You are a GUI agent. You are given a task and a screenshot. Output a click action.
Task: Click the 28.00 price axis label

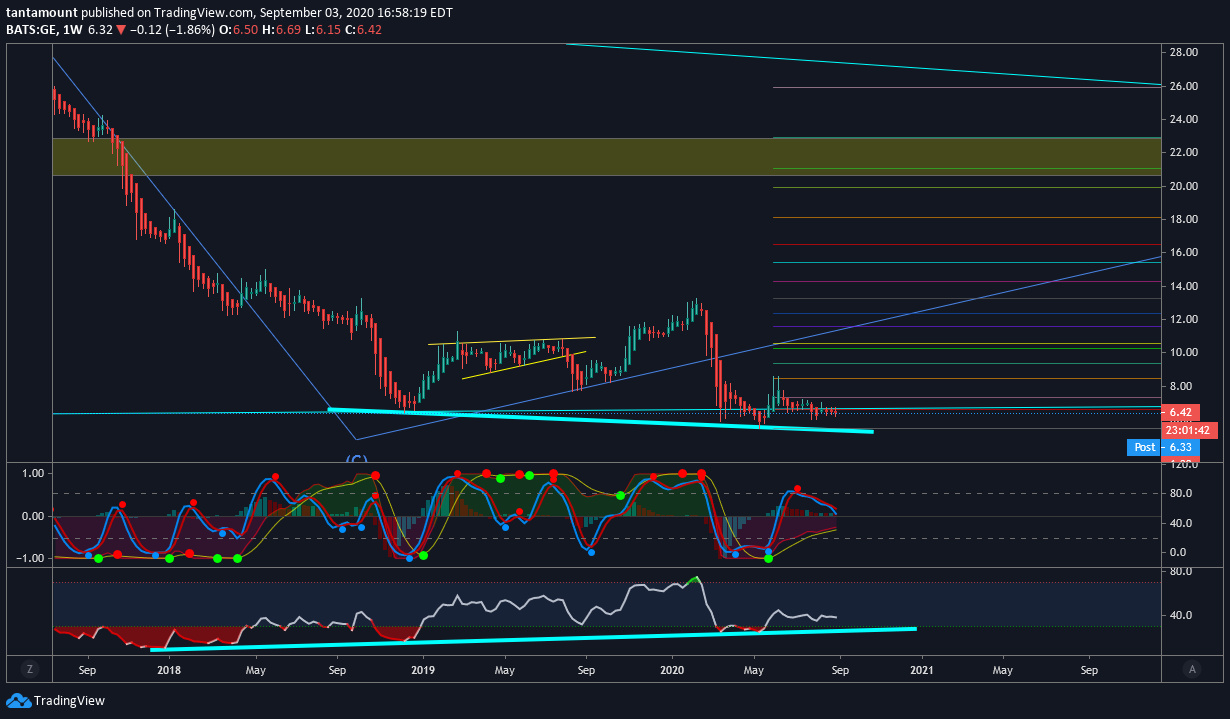tap(1184, 52)
